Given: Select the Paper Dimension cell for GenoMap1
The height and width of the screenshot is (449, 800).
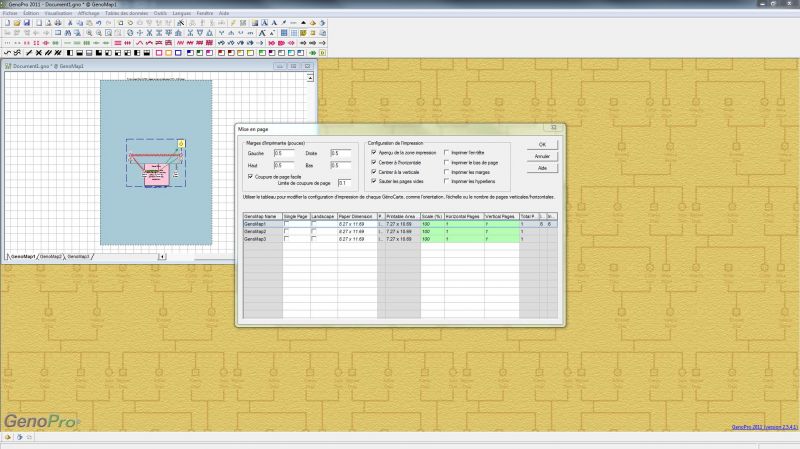Looking at the screenshot, I should [x=356, y=224].
